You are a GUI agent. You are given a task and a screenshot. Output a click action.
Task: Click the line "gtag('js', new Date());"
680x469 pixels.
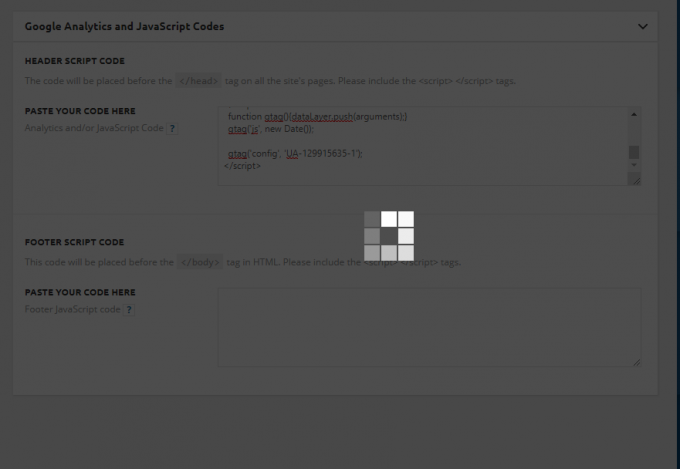coord(271,129)
